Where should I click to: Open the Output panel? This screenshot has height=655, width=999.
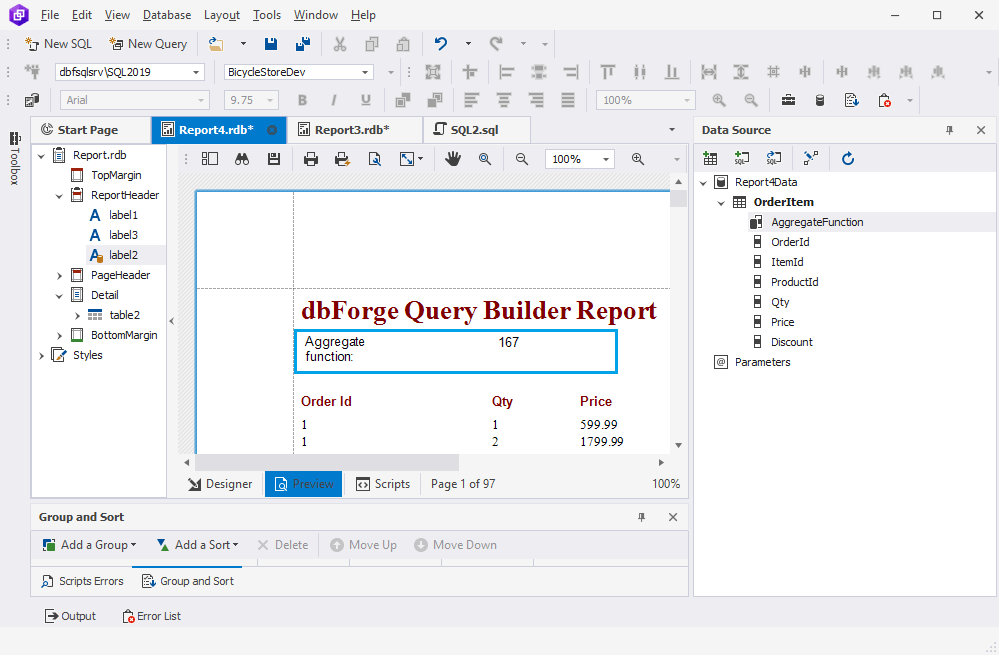click(70, 616)
